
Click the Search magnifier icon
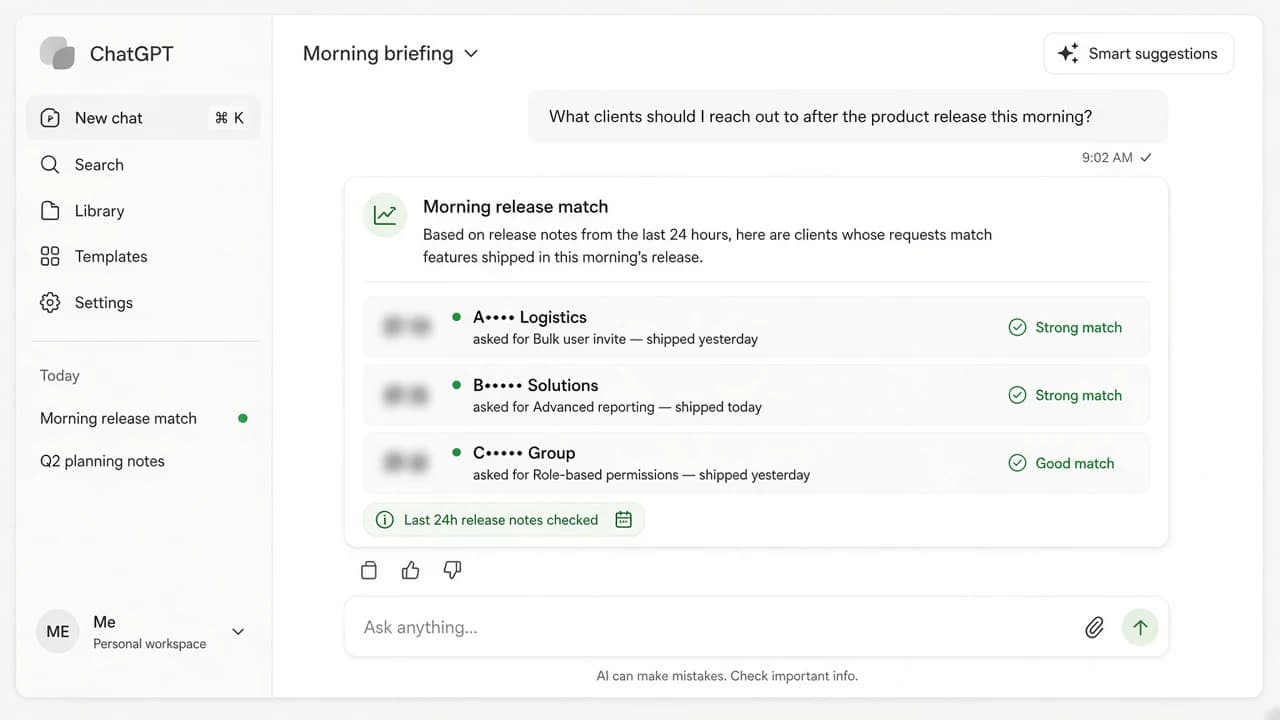point(50,165)
